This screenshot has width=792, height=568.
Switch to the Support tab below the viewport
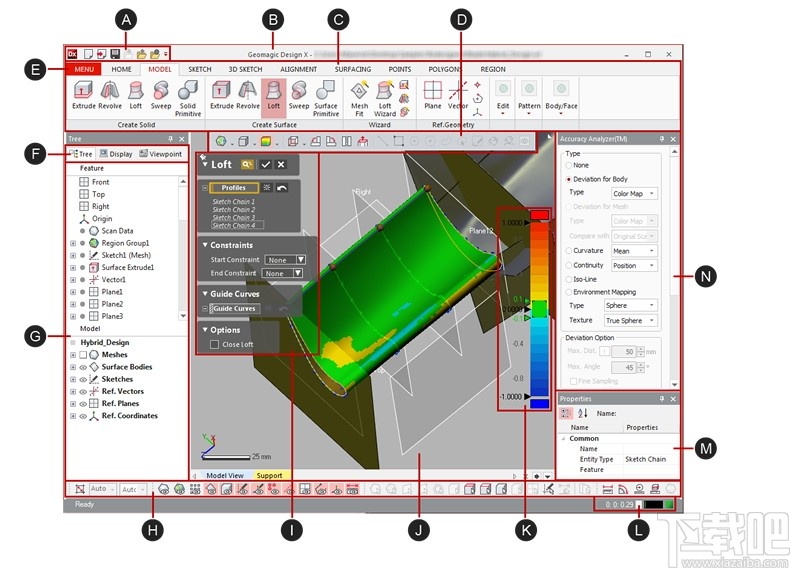pyautogui.click(x=269, y=476)
